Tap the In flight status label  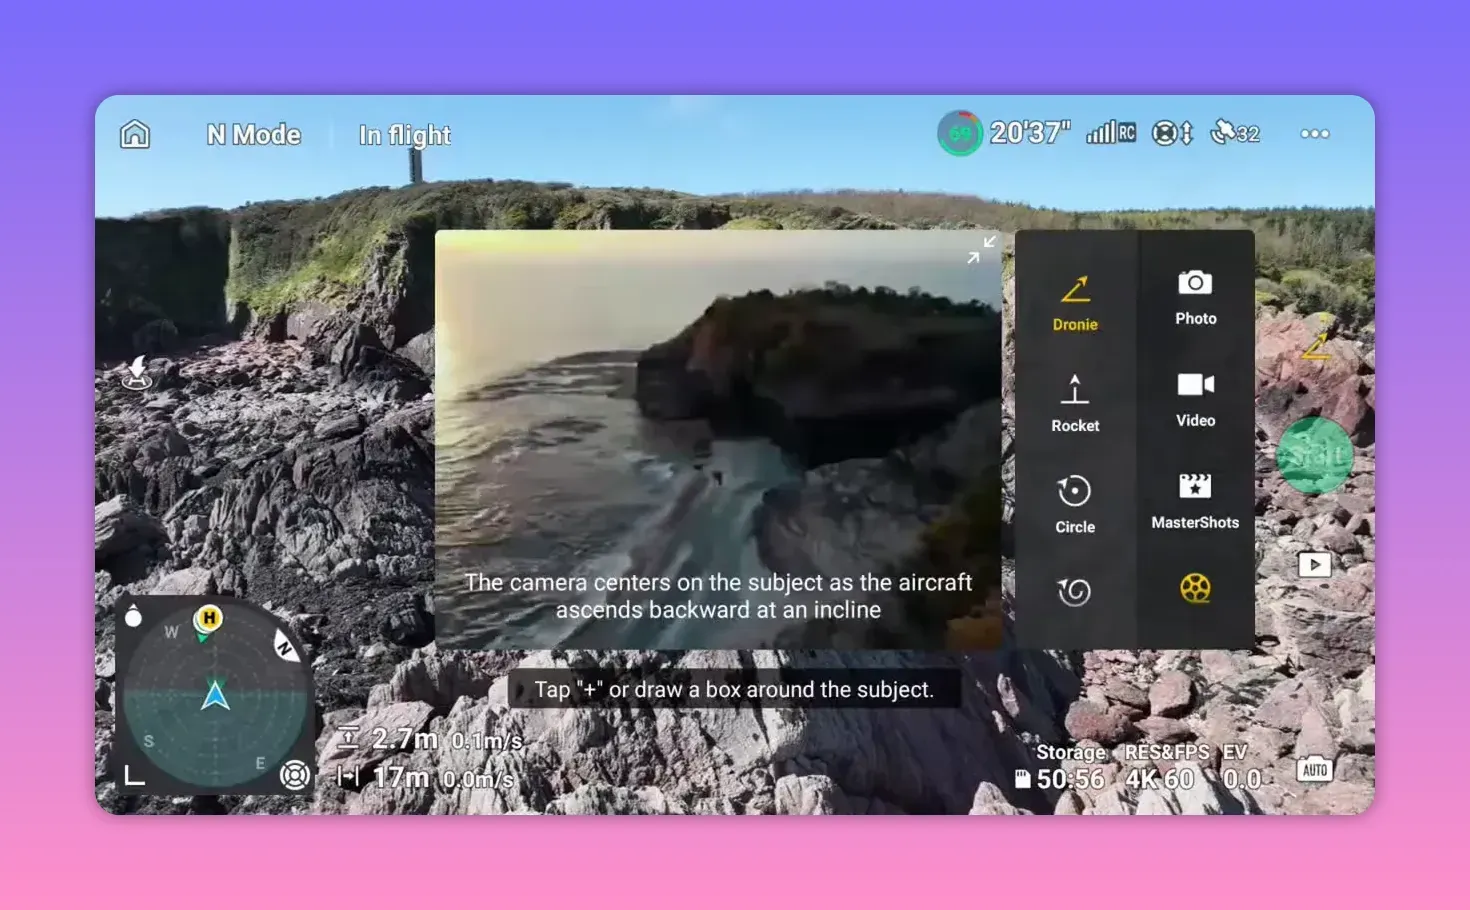point(404,135)
